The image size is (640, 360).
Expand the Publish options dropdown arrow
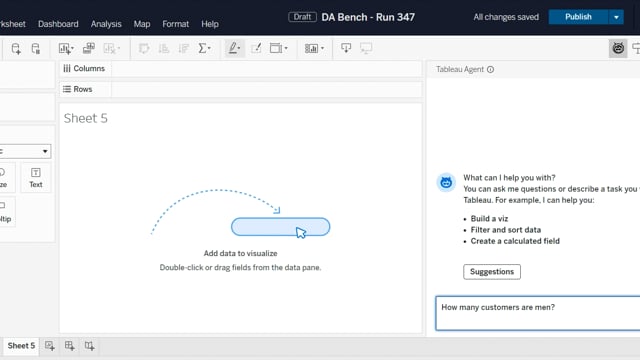616,17
